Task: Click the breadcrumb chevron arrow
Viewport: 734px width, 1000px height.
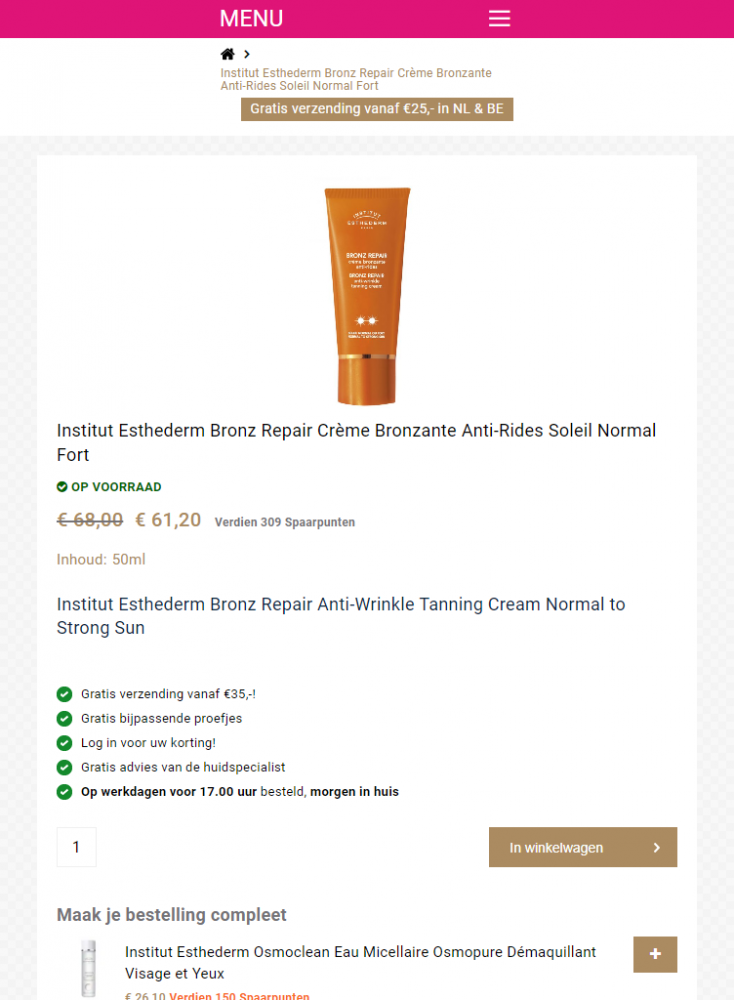Action: coord(247,54)
